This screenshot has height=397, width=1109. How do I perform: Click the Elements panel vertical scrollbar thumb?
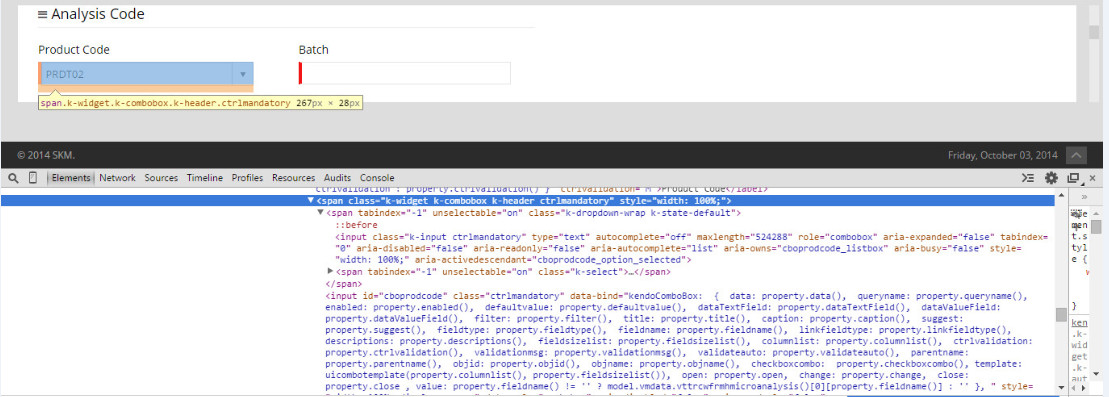1061,314
